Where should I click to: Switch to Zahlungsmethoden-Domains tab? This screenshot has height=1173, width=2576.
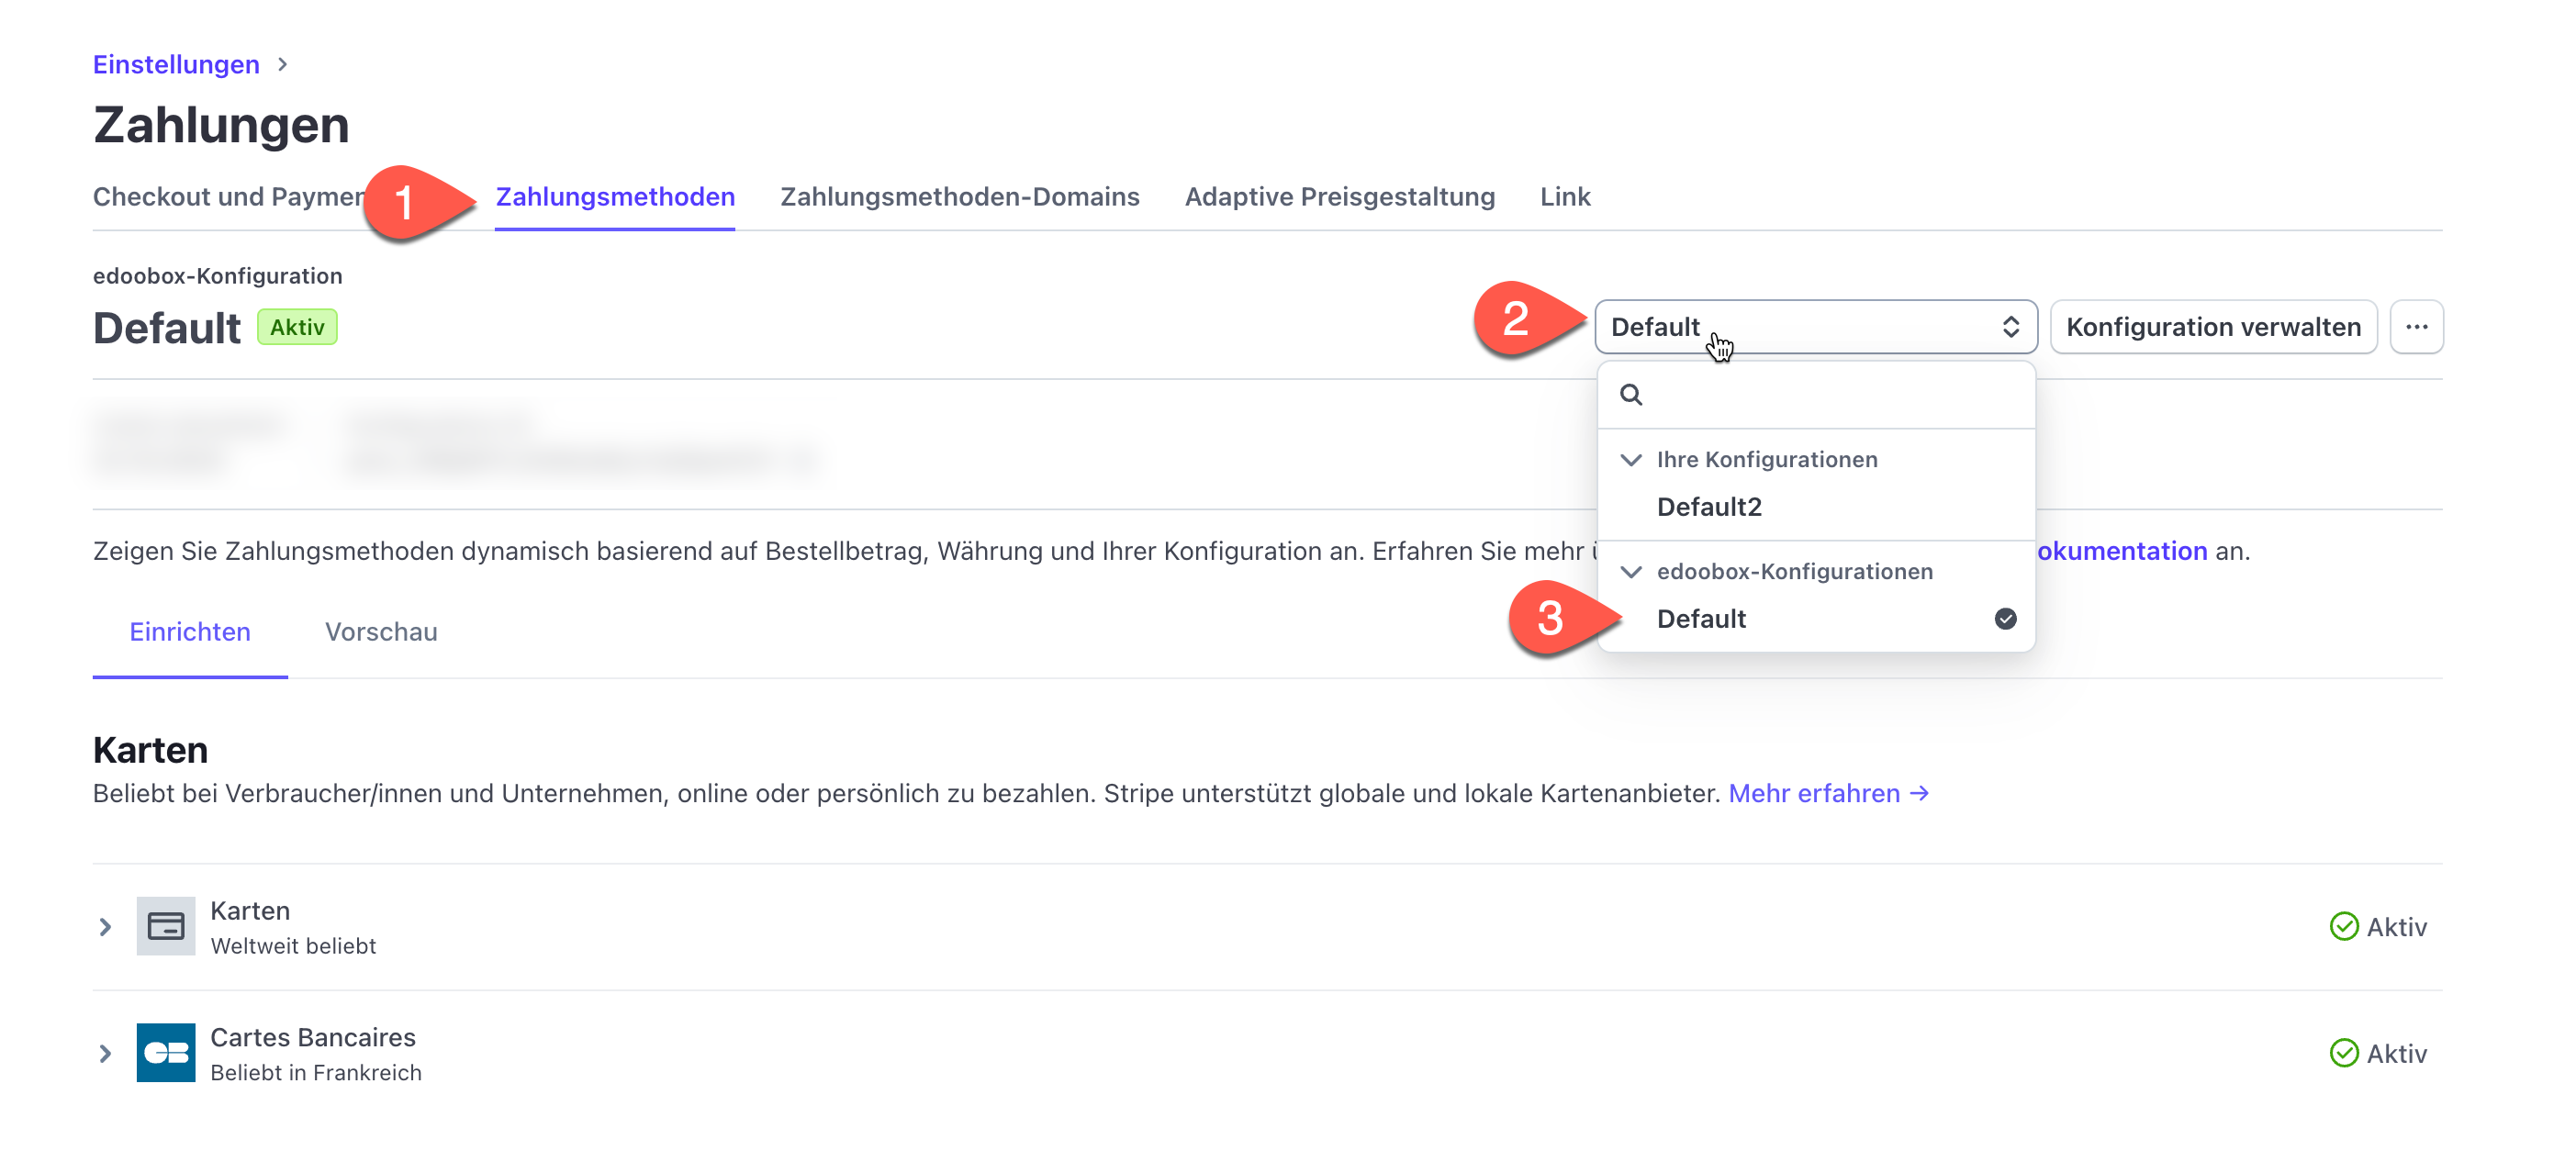[959, 197]
